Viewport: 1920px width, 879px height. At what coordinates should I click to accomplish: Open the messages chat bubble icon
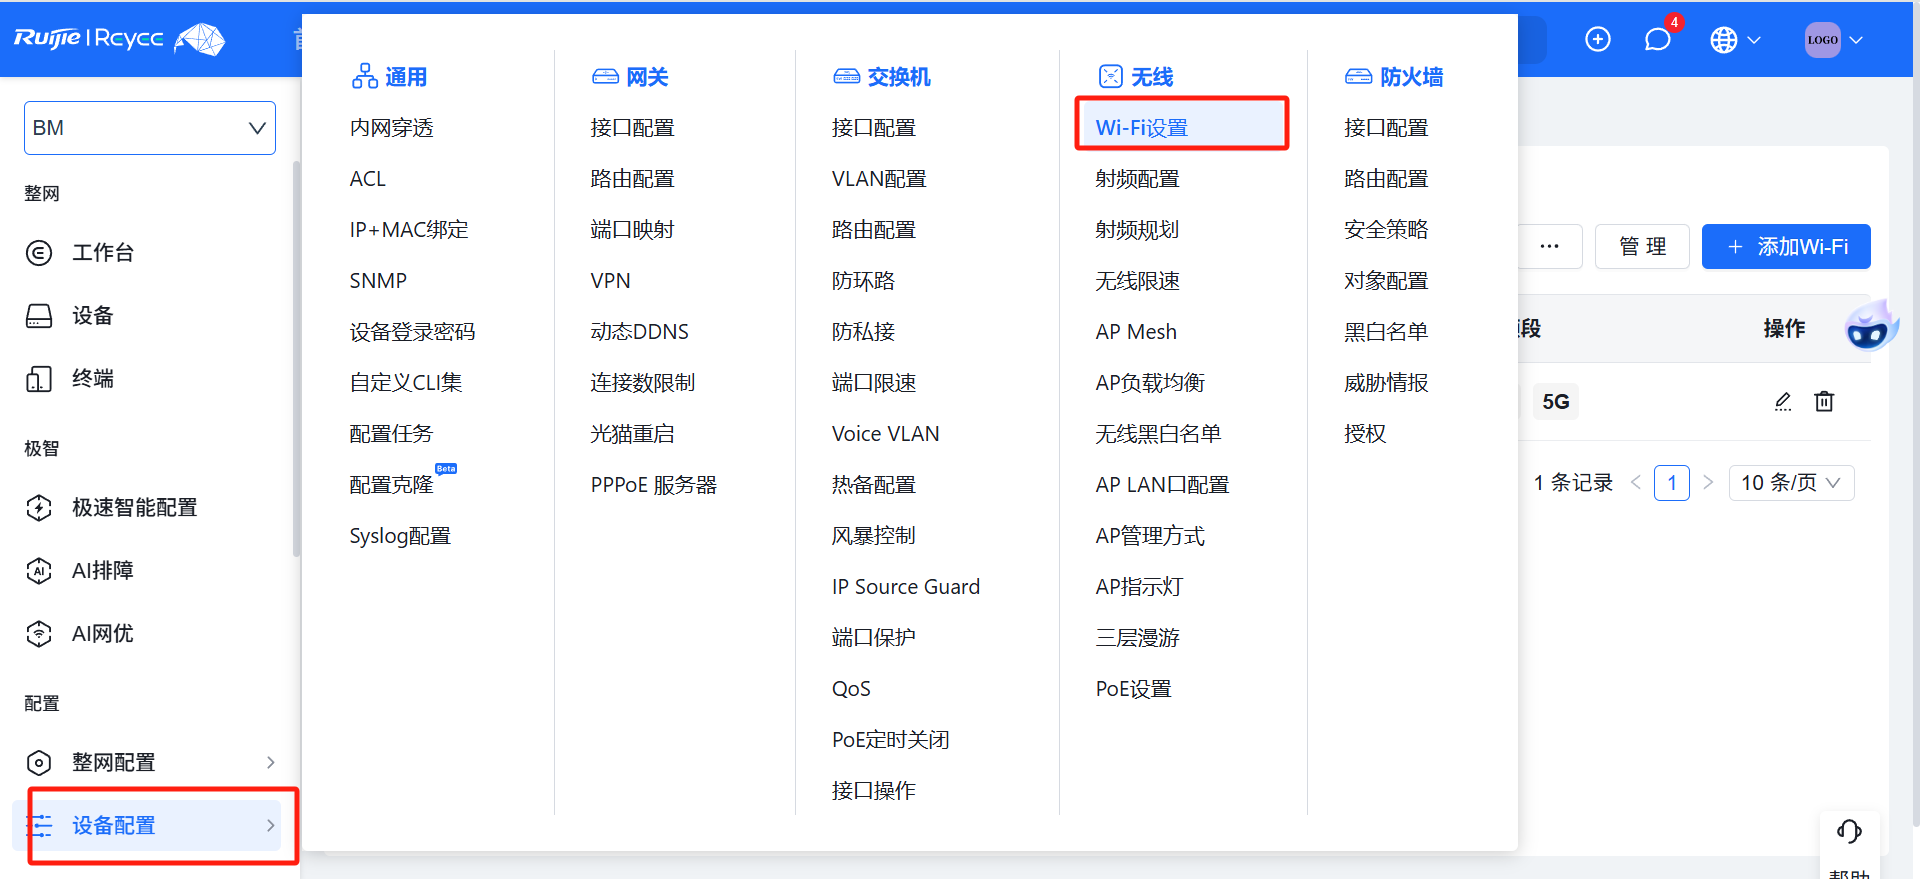coord(1657,40)
